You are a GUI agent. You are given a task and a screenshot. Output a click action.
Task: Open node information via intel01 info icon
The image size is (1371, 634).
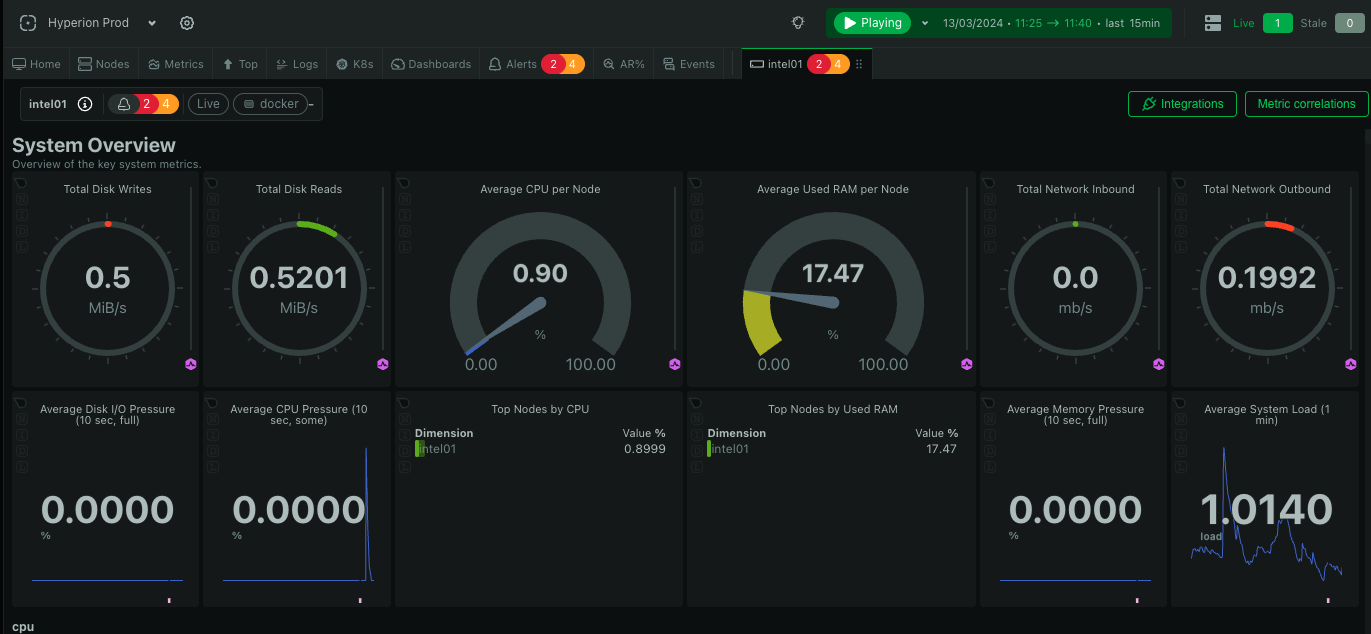[86, 103]
